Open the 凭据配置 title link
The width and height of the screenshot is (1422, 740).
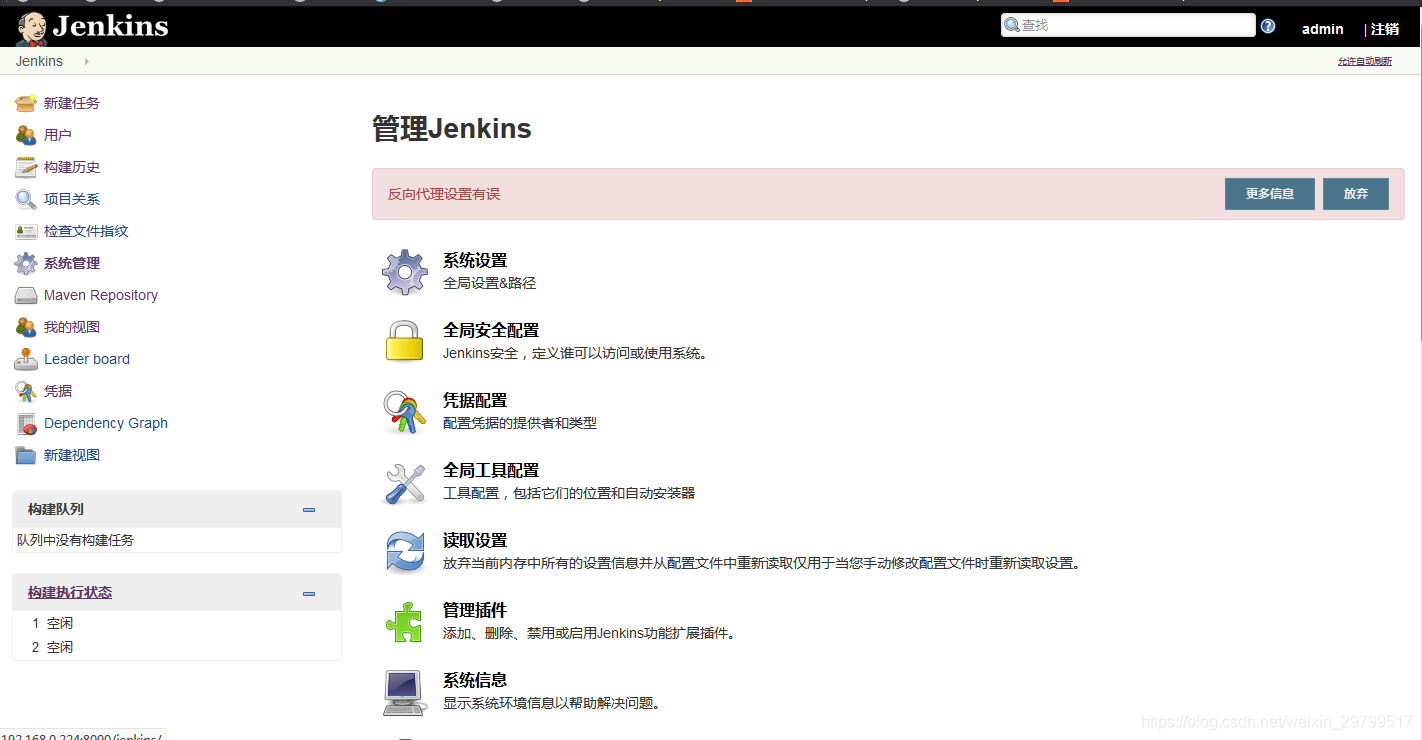tap(475, 400)
